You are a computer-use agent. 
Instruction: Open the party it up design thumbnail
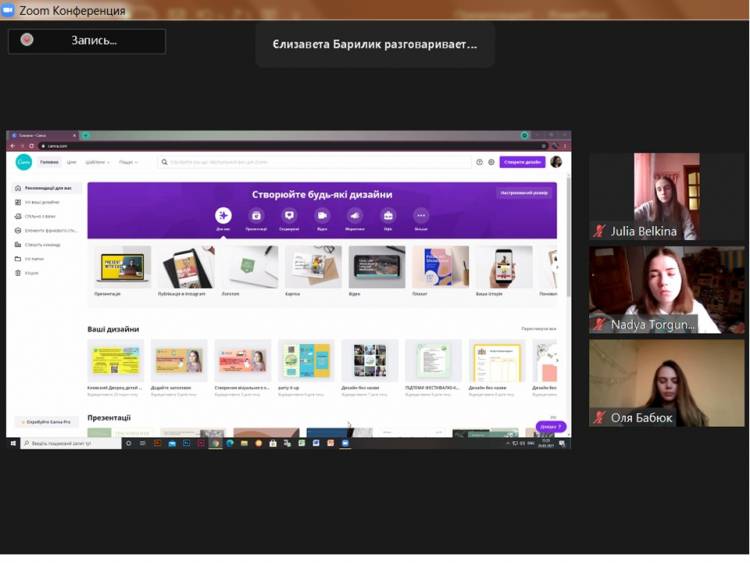click(x=306, y=361)
